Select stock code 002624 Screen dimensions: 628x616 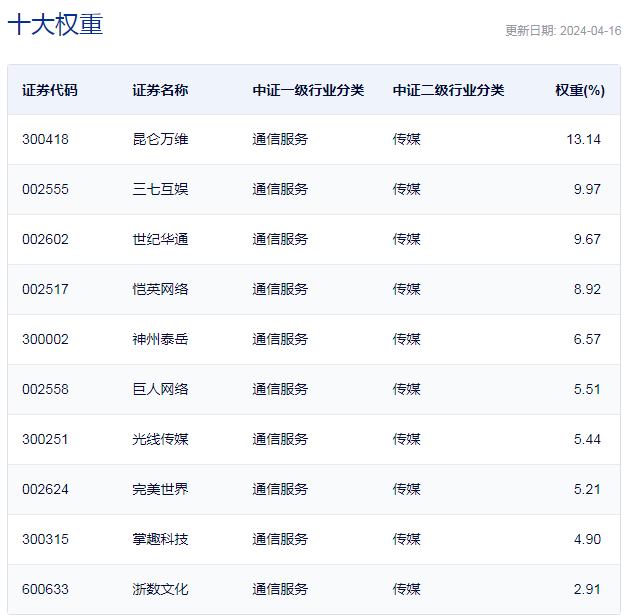point(45,489)
